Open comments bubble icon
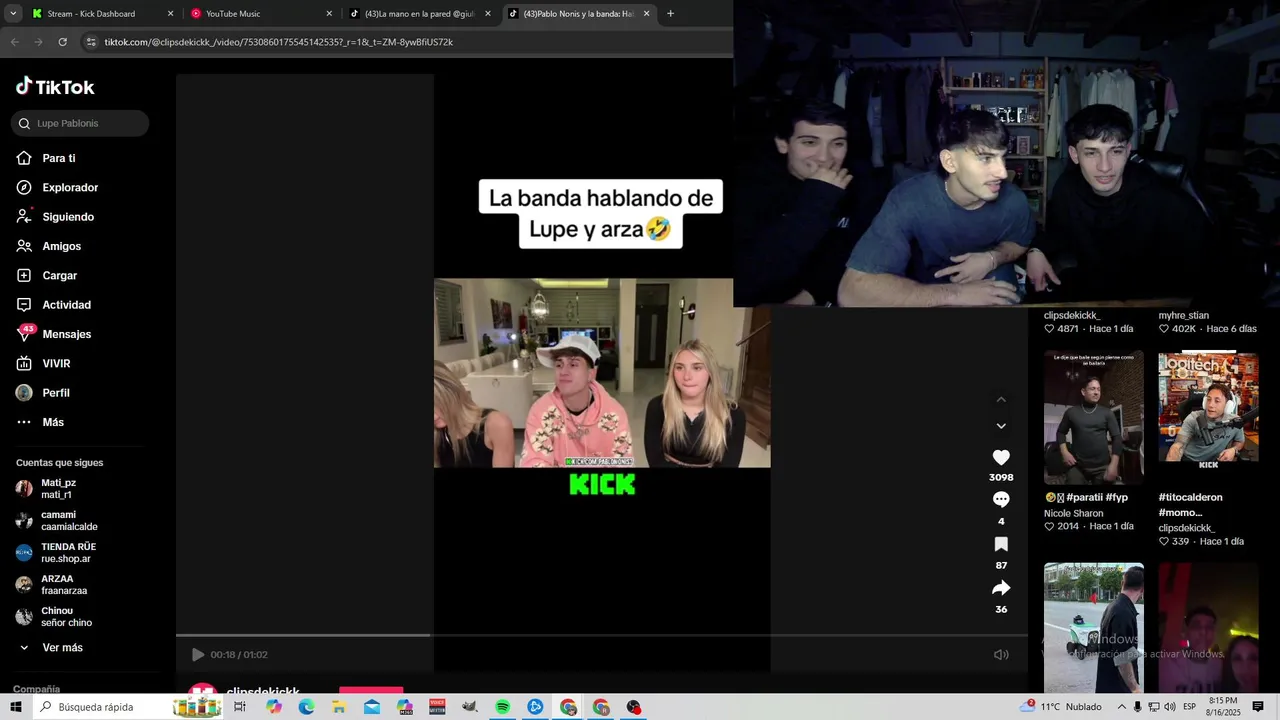Screen dimensions: 1280x720 point(1001,499)
